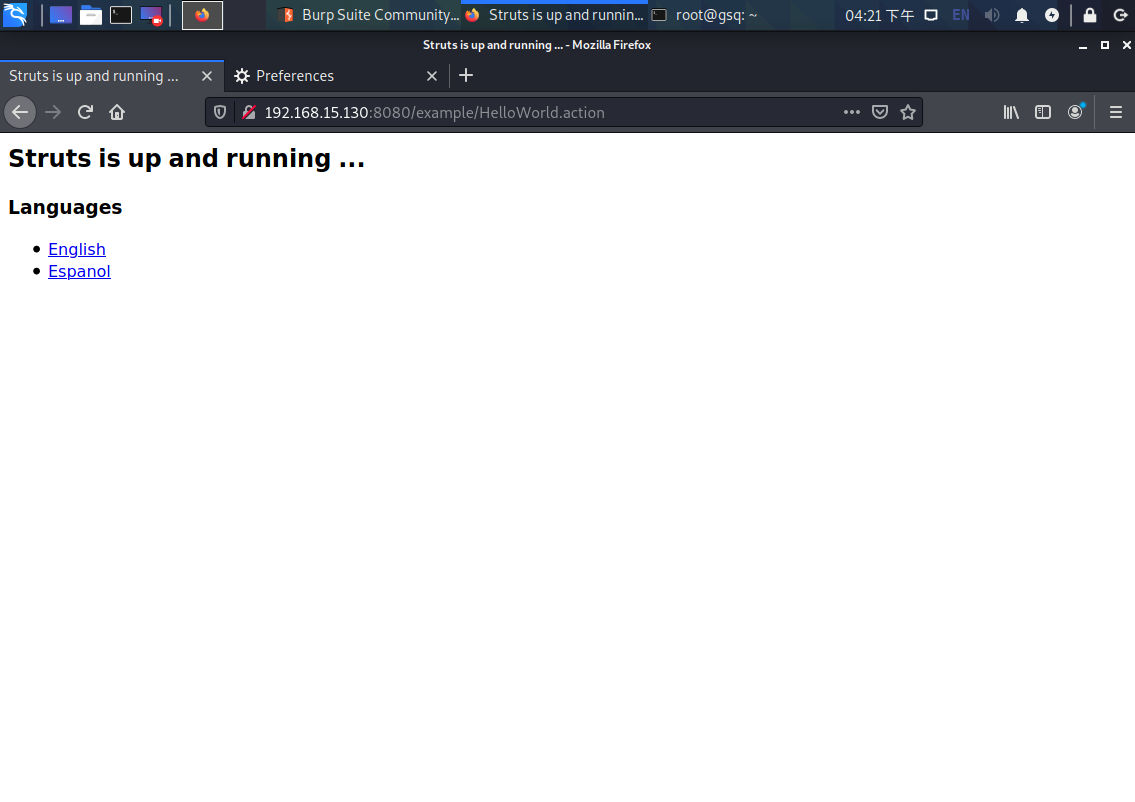Screen dimensions: 1135x802
Task: Open the page actions ellipsis in address bar
Action: [x=851, y=112]
